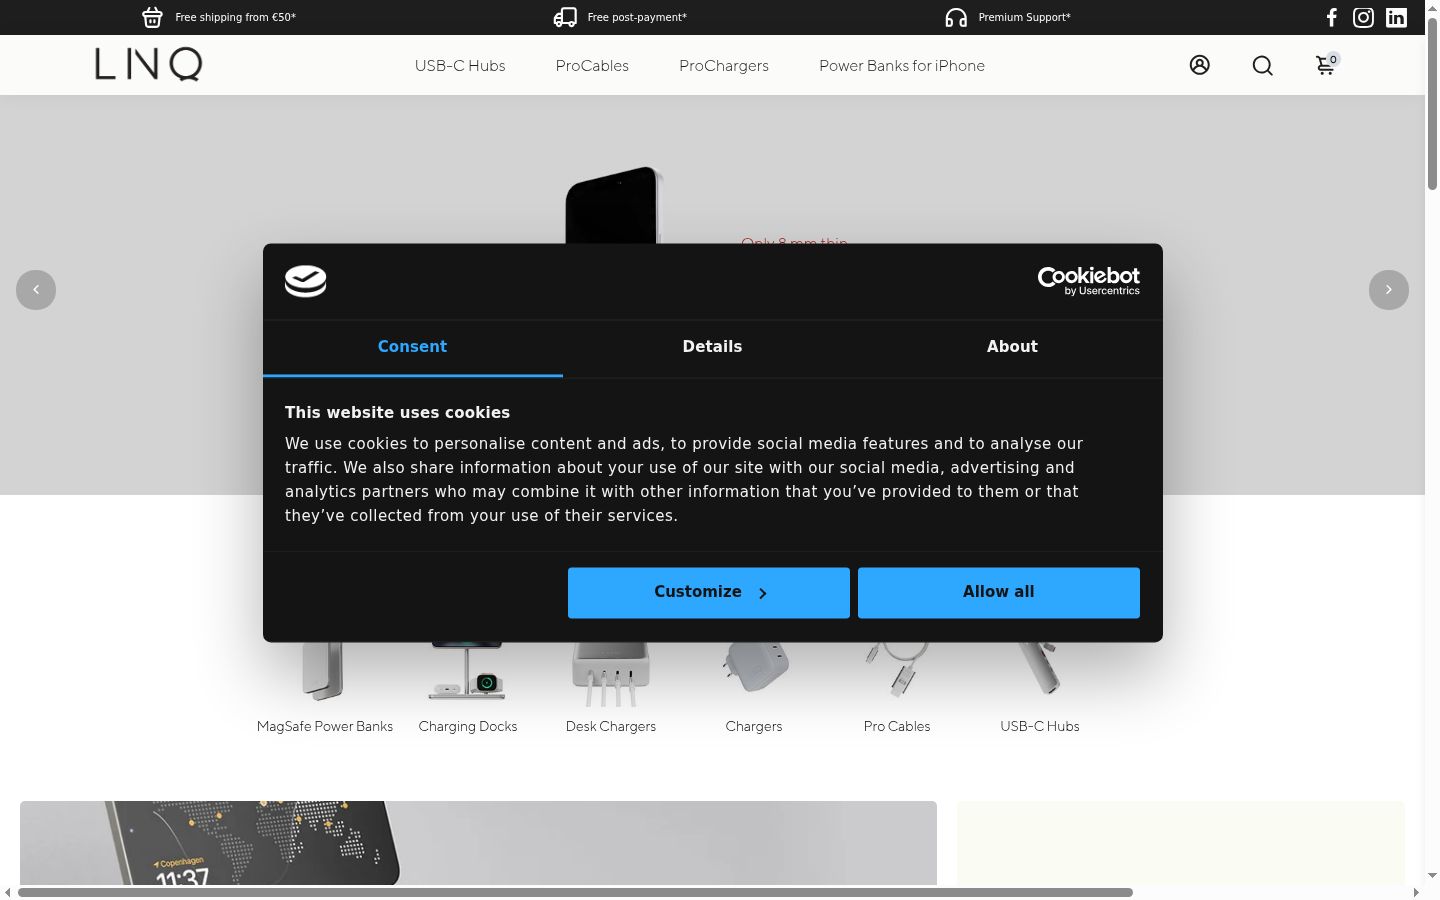This screenshot has width=1440, height=900.
Task: Open the LinkedIn page icon
Action: pyautogui.click(x=1396, y=17)
